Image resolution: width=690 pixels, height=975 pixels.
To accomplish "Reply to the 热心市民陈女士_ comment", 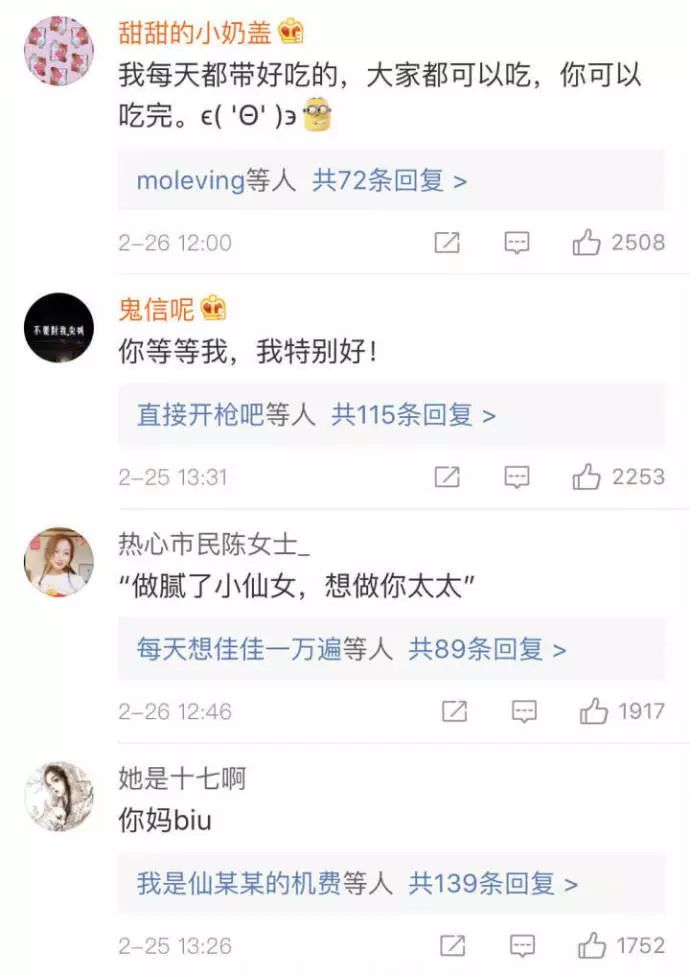I will click(524, 711).
